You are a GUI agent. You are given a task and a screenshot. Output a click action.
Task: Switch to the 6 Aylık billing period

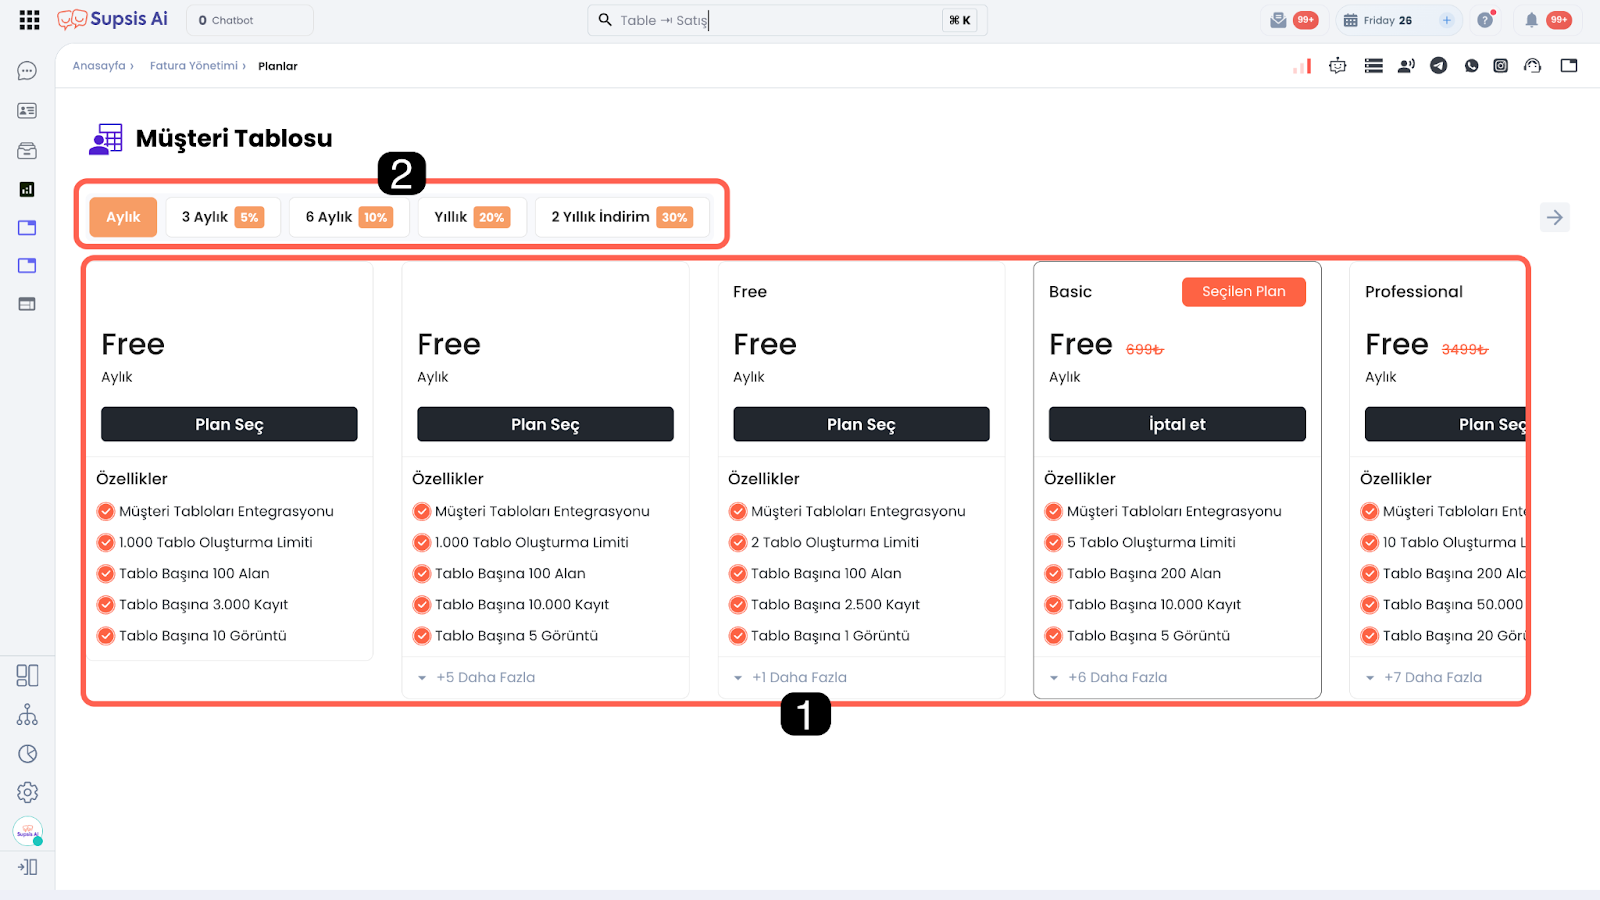(348, 217)
